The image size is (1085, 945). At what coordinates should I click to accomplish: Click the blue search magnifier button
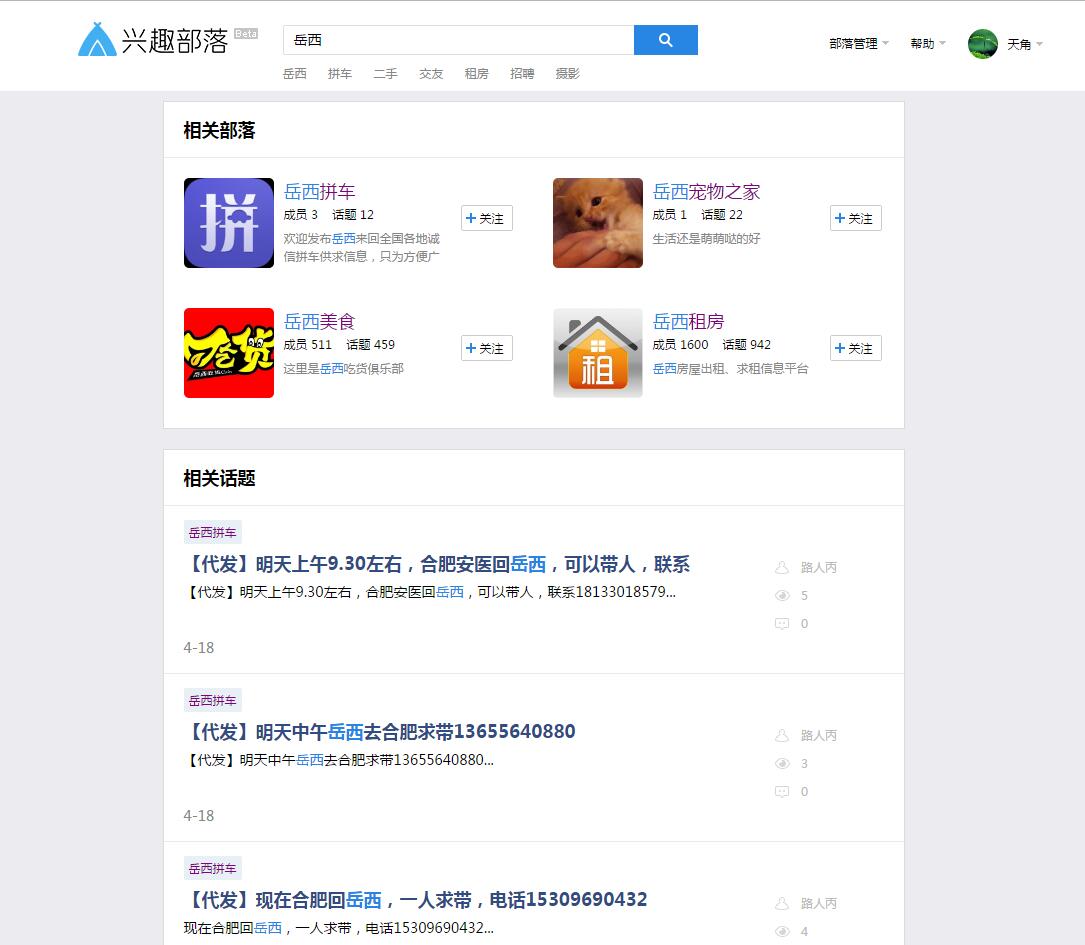click(x=666, y=40)
